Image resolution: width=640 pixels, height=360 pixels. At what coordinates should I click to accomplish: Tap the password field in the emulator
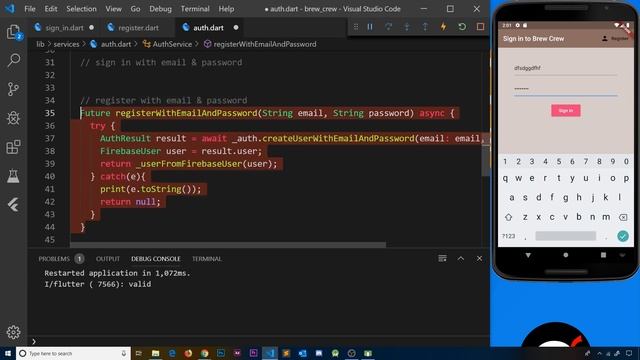coord(566,89)
